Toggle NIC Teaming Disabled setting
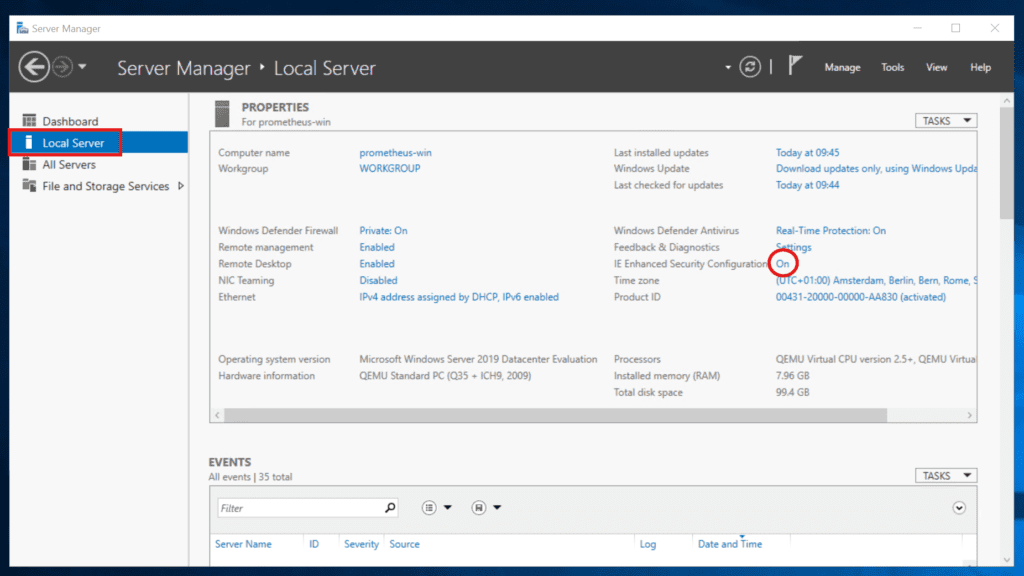 point(378,281)
